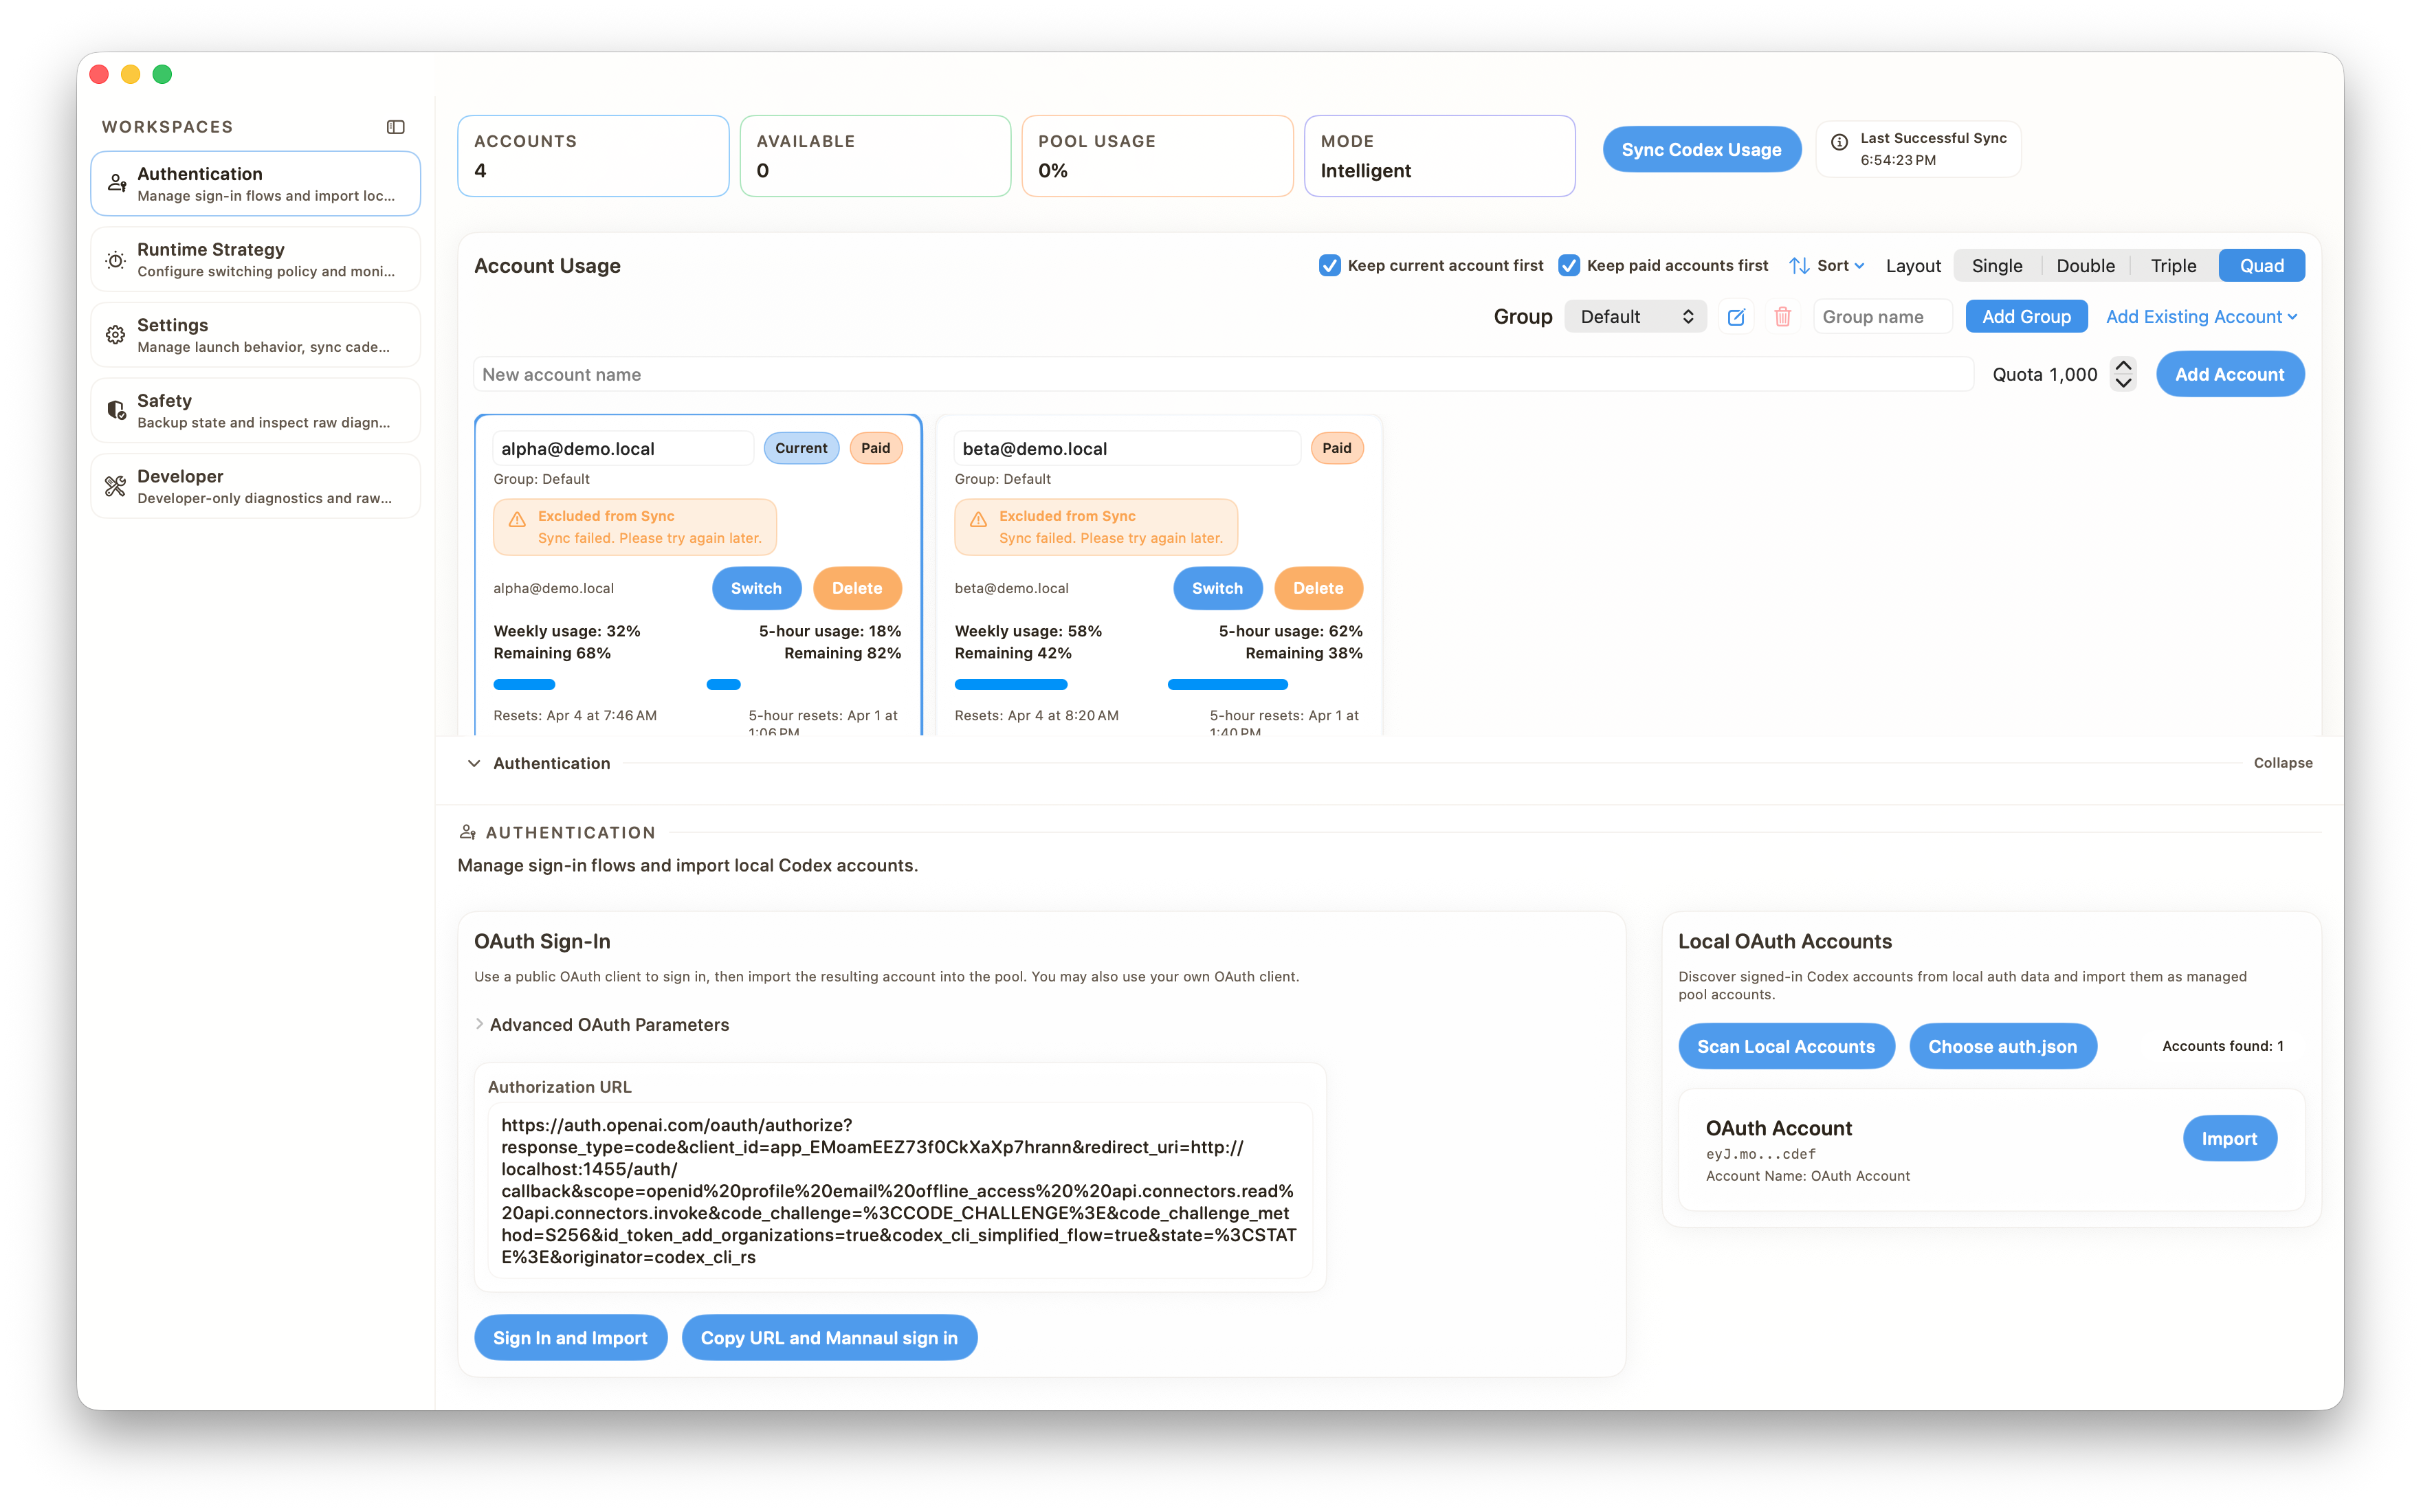Toggle Keep paid accounts first checkbox
This screenshot has height=1512, width=2421.
pos(1569,265)
